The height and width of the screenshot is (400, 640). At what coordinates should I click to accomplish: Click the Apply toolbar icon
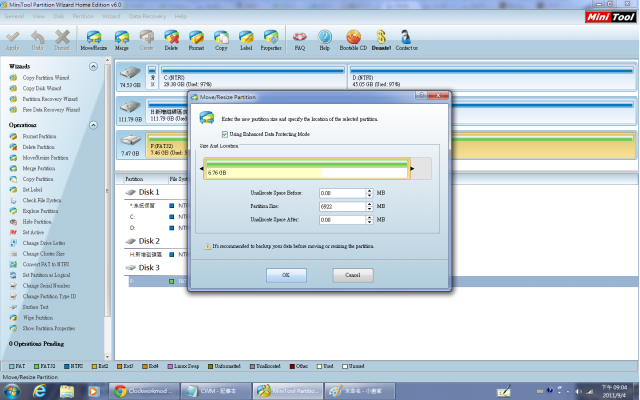tap(13, 40)
